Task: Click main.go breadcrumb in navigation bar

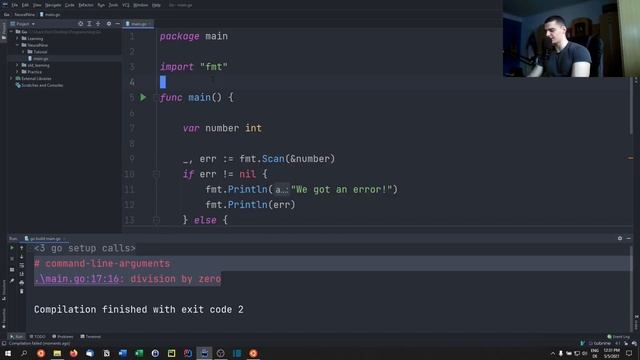Action: click(50, 14)
